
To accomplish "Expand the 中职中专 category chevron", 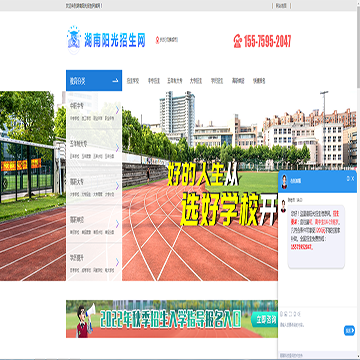I will [117, 109].
